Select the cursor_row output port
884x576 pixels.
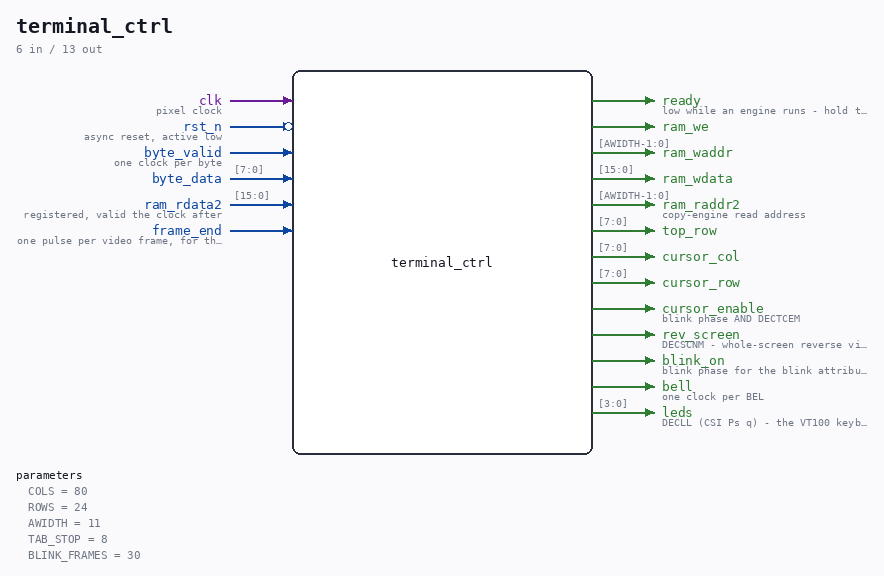(x=701, y=282)
